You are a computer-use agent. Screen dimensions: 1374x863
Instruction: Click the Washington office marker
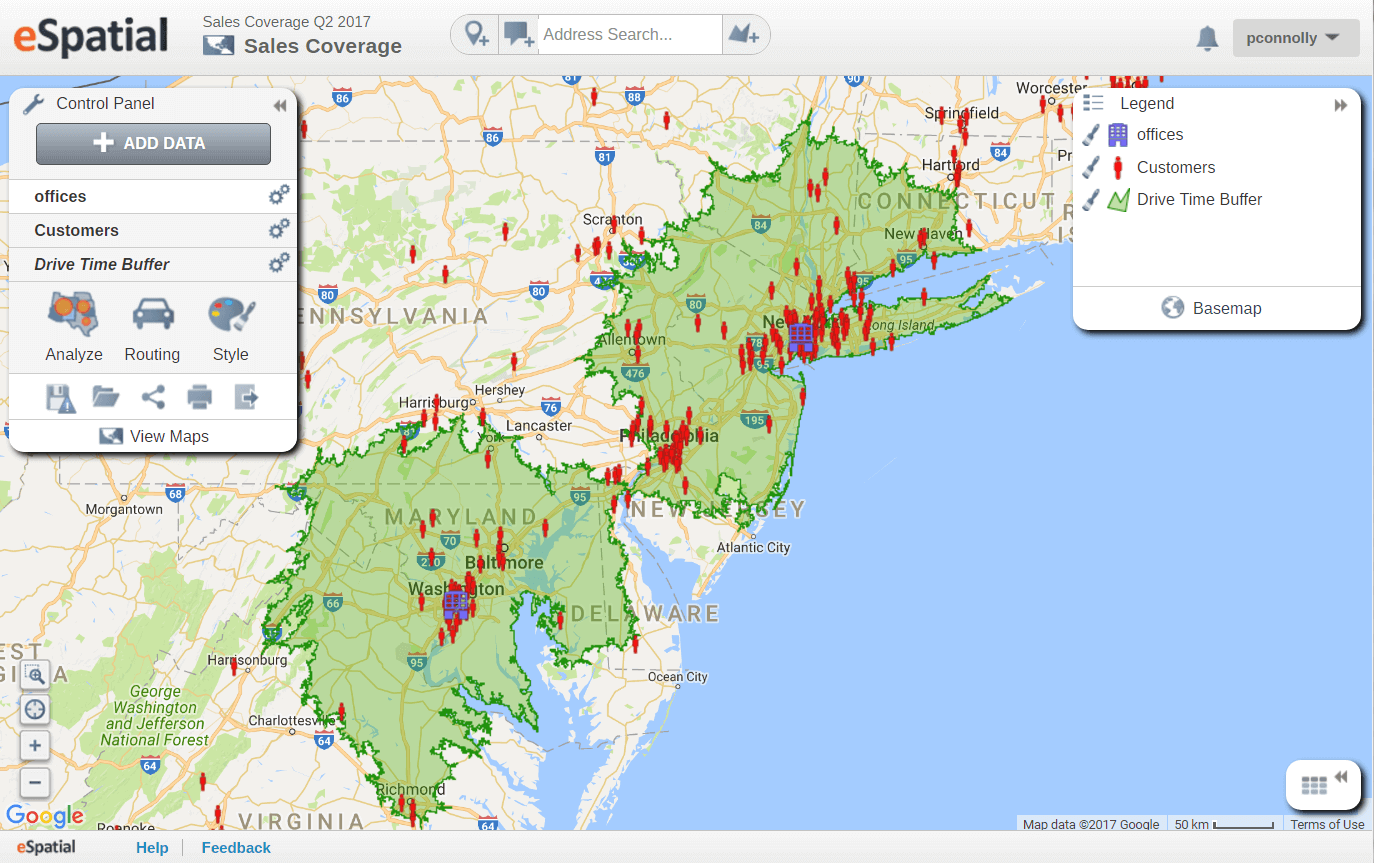click(456, 604)
